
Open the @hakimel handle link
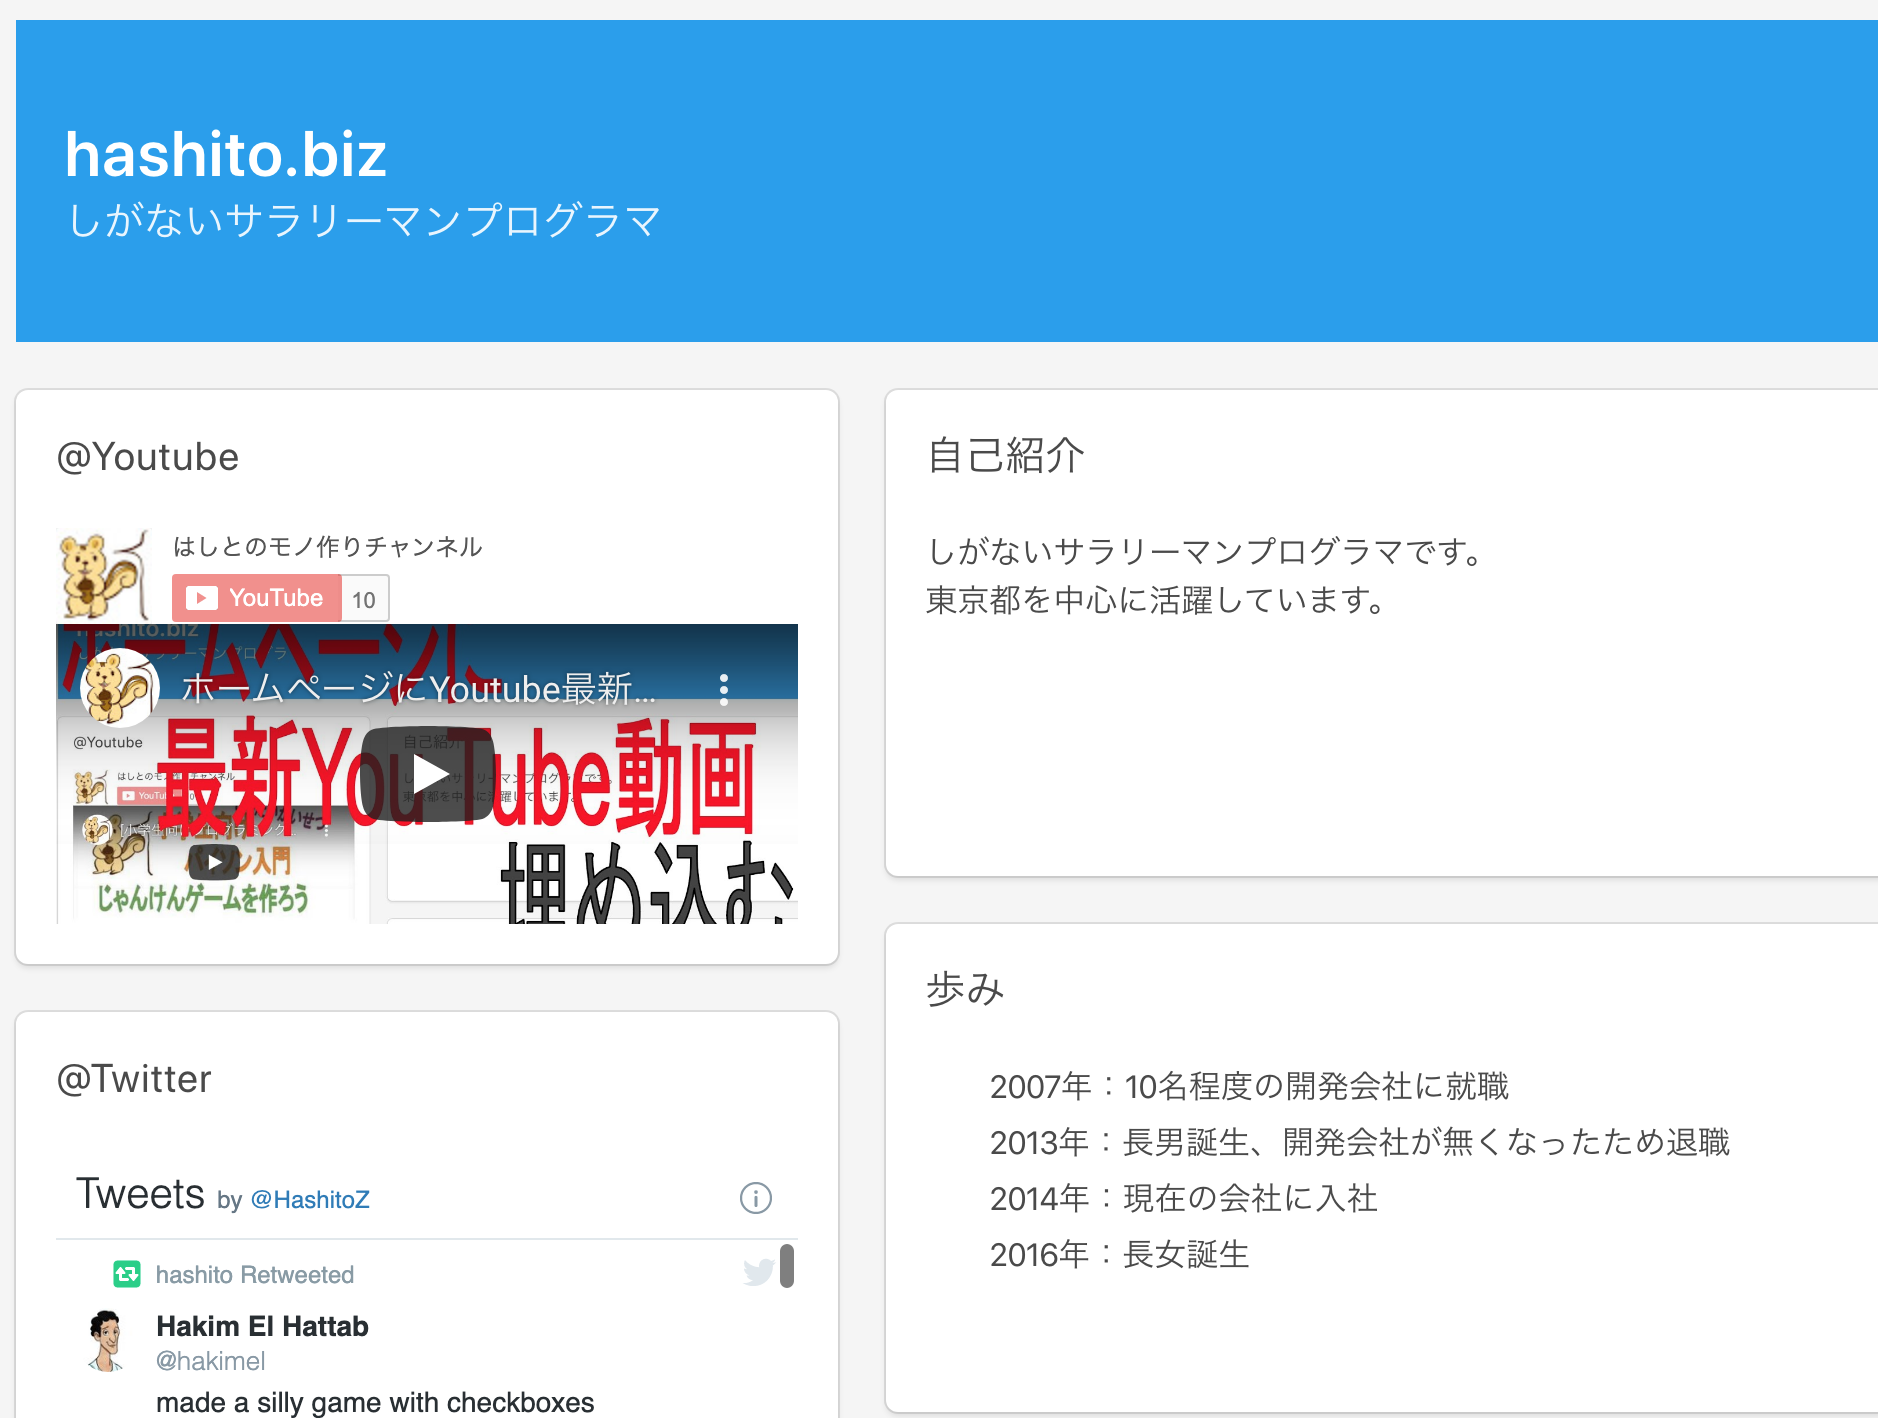click(x=210, y=1361)
